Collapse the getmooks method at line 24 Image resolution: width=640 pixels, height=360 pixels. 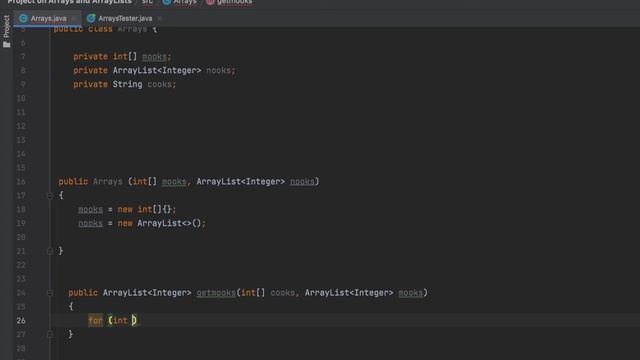pyautogui.click(x=50, y=293)
